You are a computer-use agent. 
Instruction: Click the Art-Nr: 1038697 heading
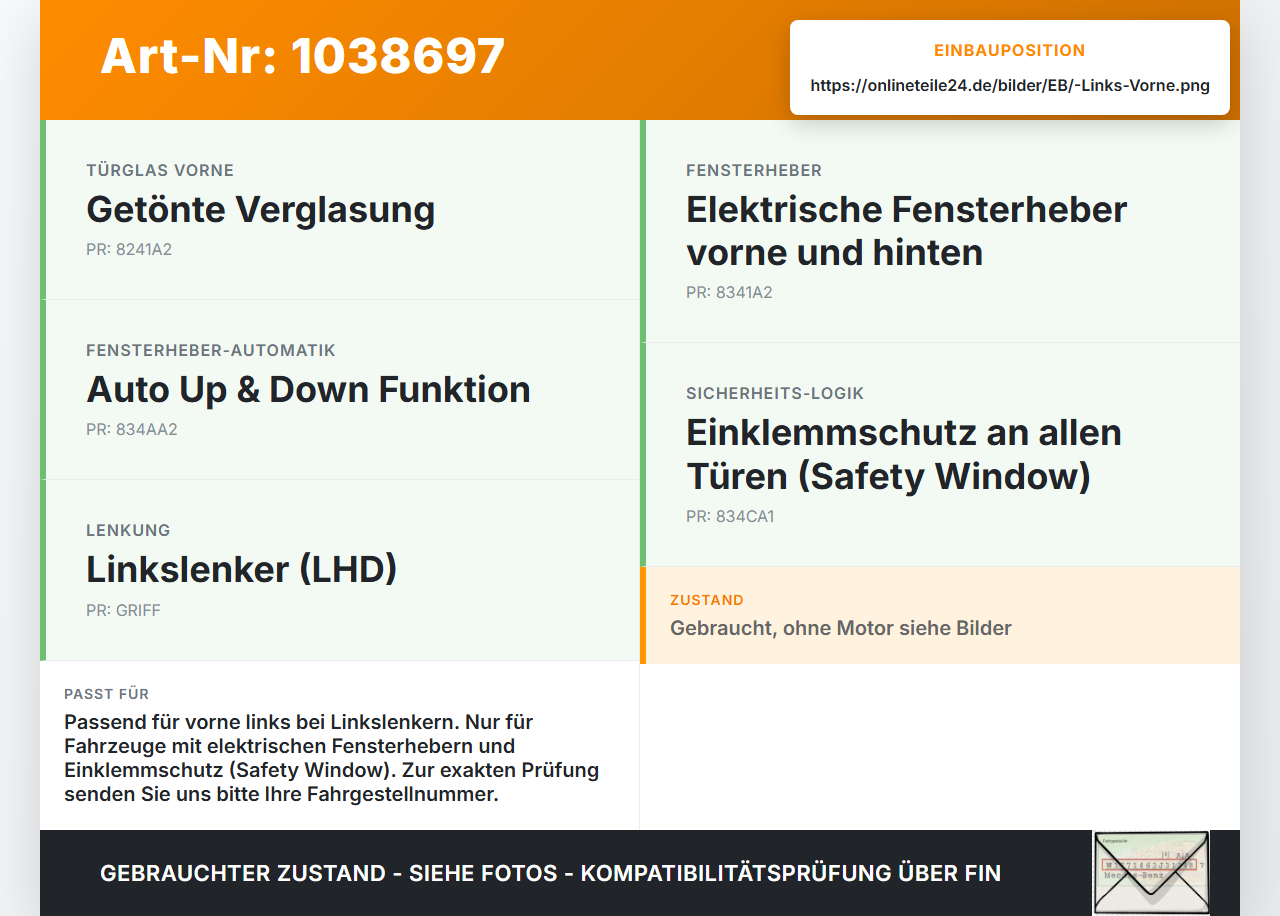[302, 56]
